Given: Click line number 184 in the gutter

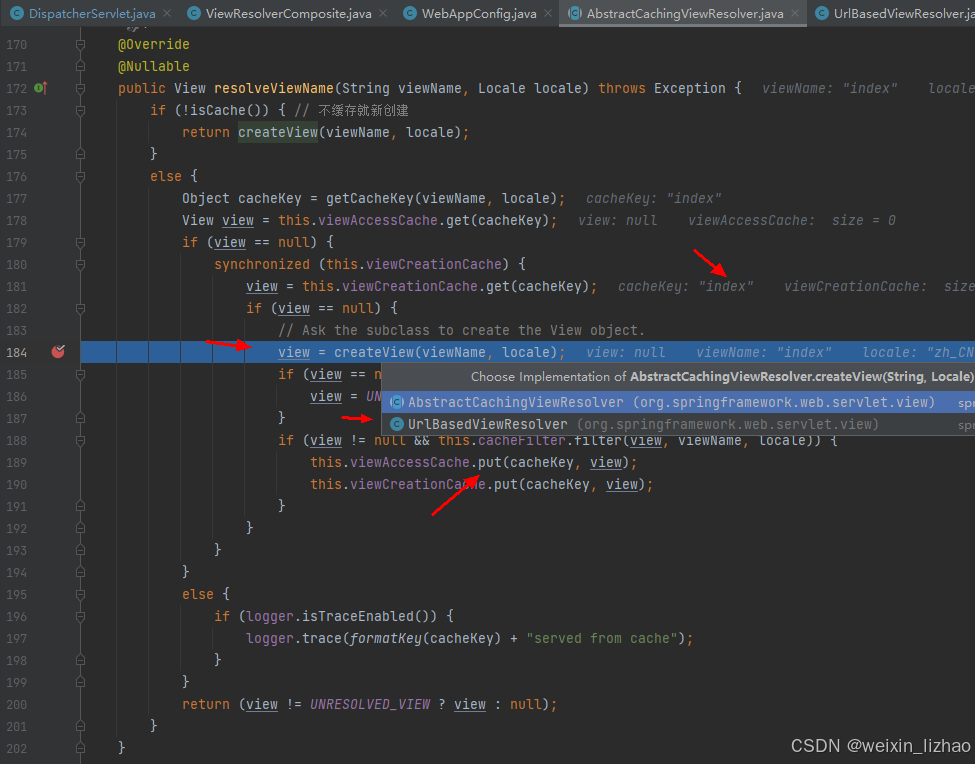Looking at the screenshot, I should 17,352.
